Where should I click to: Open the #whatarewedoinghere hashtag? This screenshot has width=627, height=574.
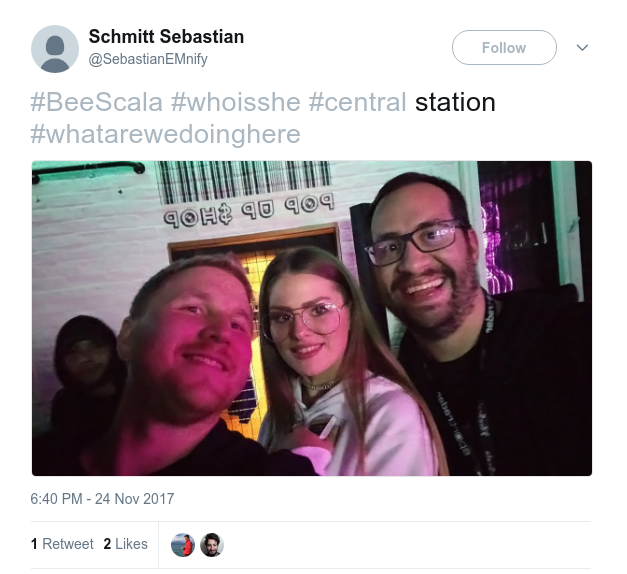[x=166, y=134]
